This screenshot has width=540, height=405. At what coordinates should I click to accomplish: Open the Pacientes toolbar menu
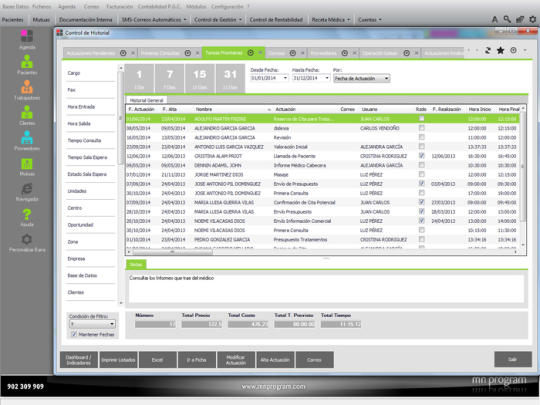pos(12,20)
